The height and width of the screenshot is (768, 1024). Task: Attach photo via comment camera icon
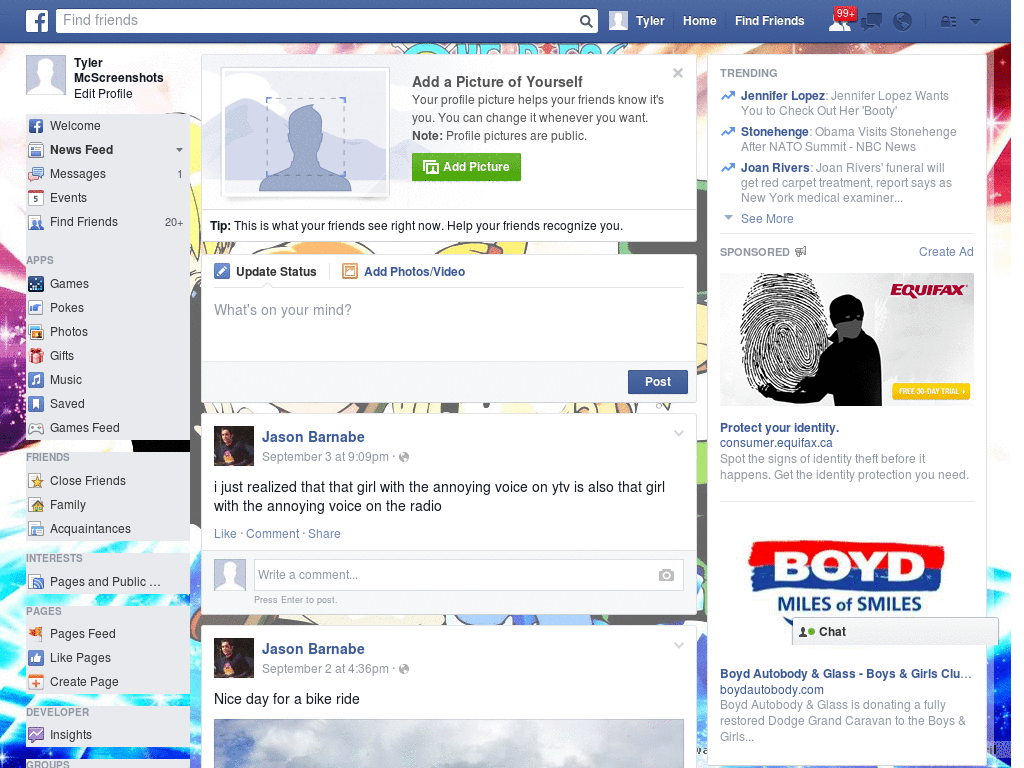[666, 575]
